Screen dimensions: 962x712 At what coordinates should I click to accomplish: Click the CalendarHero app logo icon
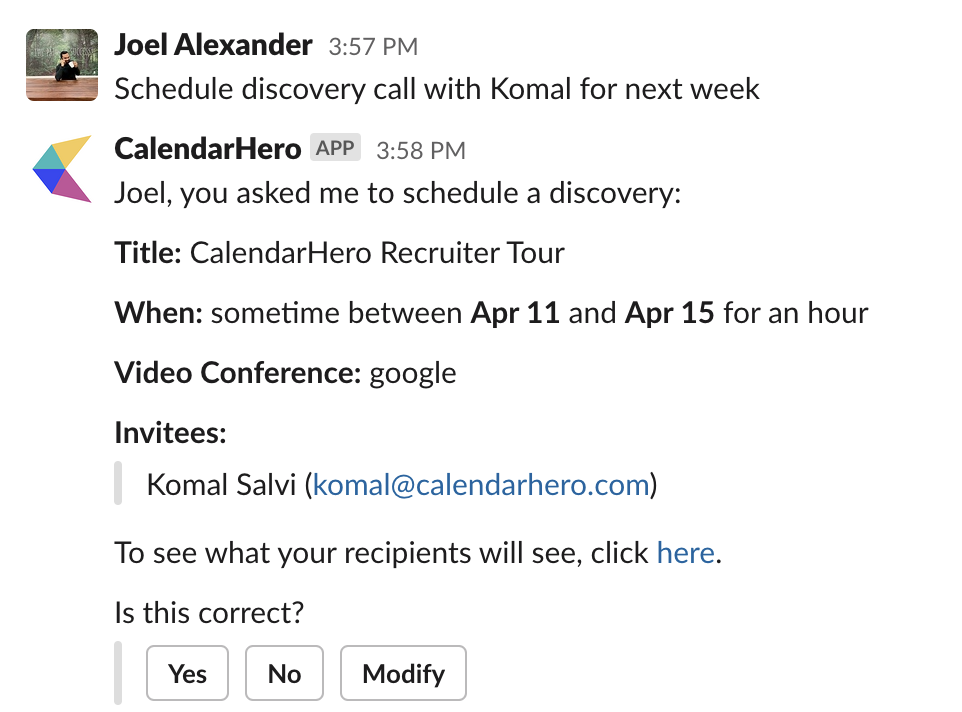(62, 169)
